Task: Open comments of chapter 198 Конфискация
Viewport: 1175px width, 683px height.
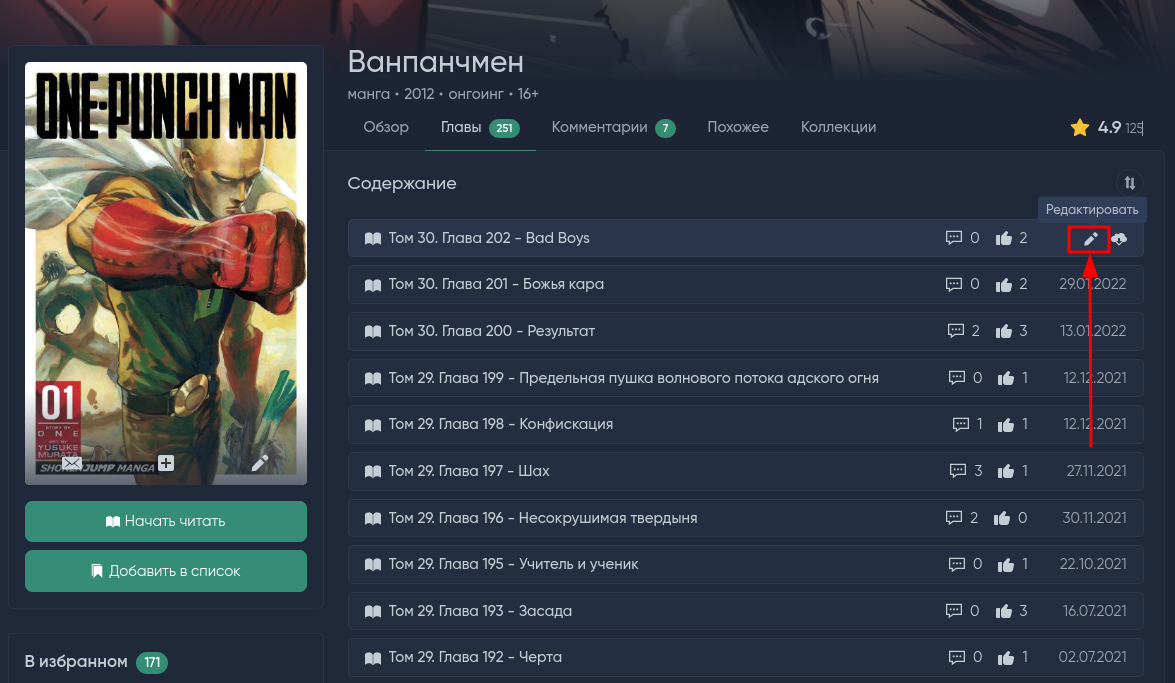Action: [x=961, y=425]
